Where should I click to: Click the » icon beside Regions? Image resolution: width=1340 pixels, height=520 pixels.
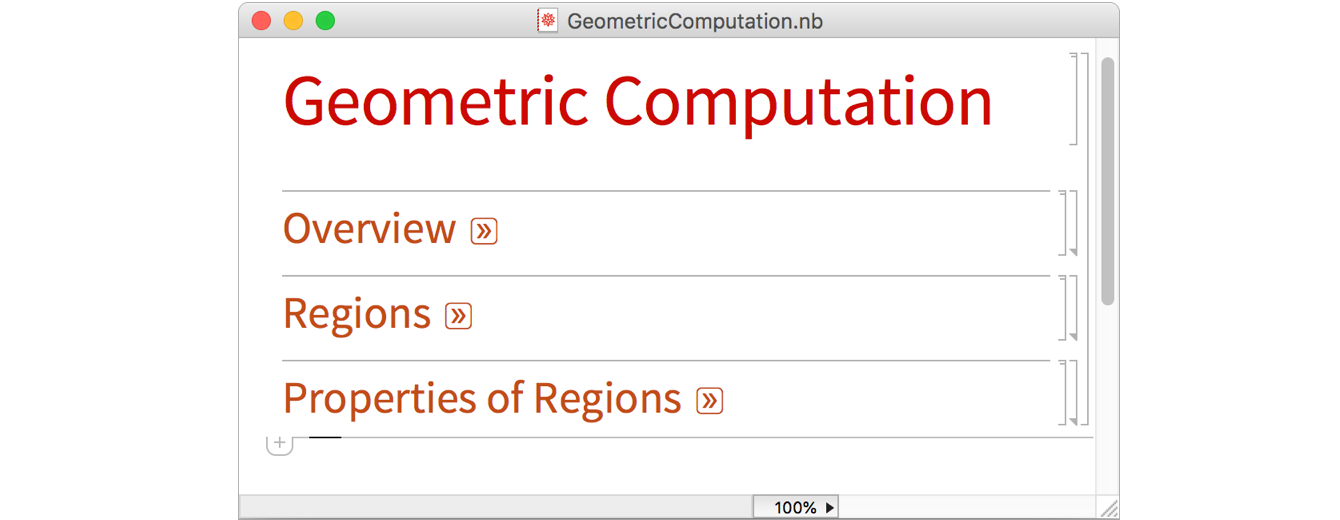[458, 316]
